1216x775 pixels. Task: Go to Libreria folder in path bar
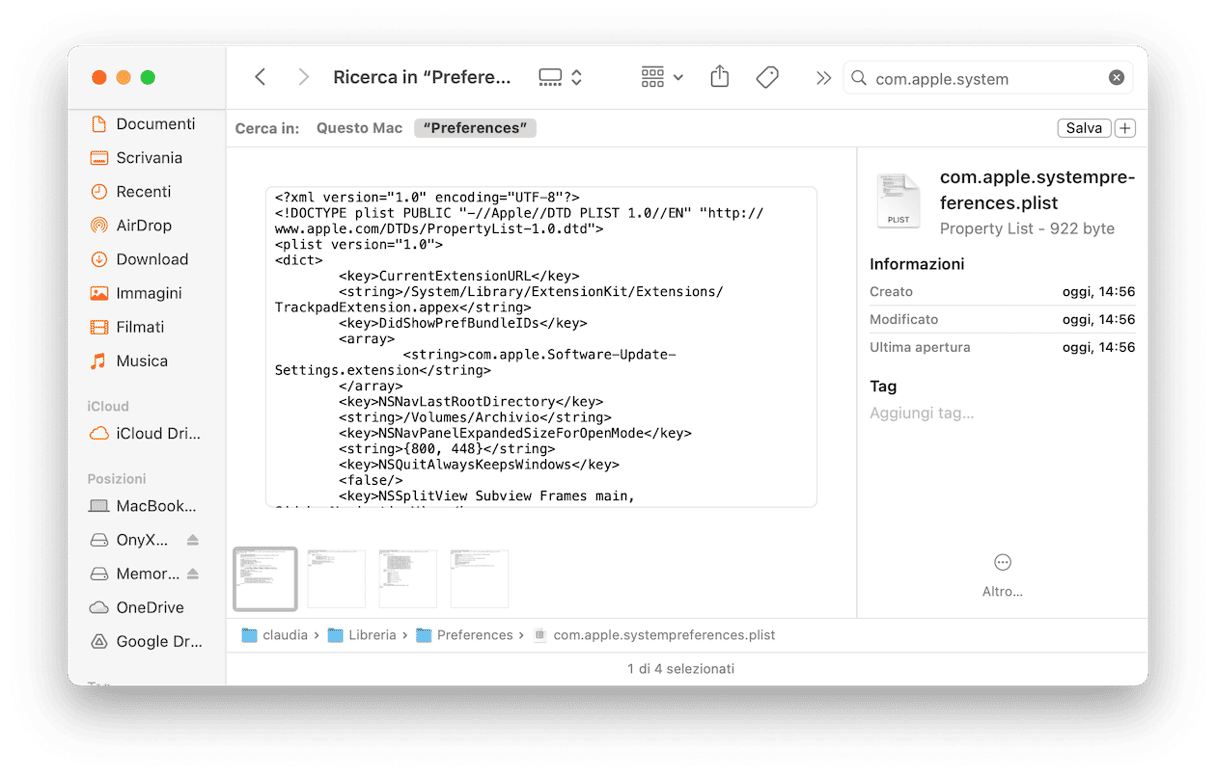(362, 635)
